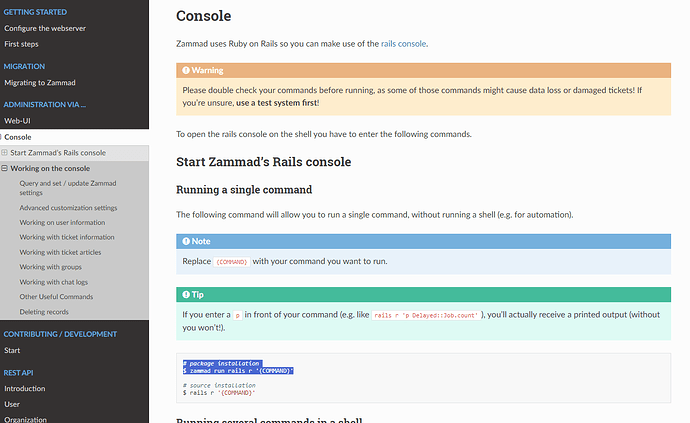Click the Contributing / Development caption
Screen dimensions: 690x423
[x=60, y=334]
